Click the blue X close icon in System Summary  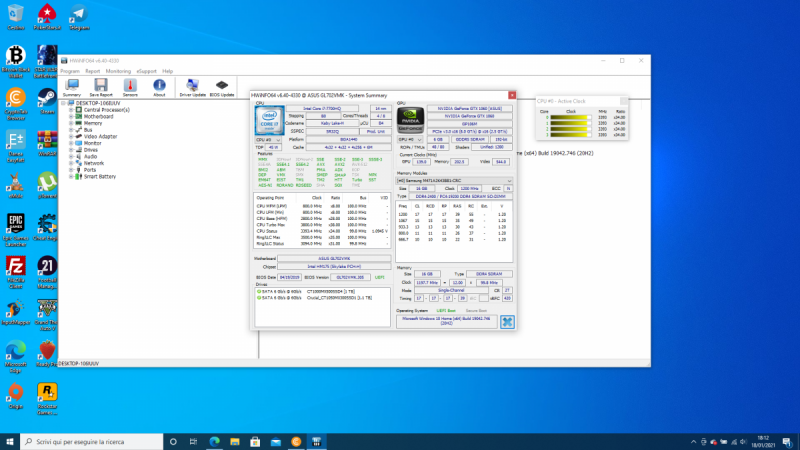[x=507, y=322]
